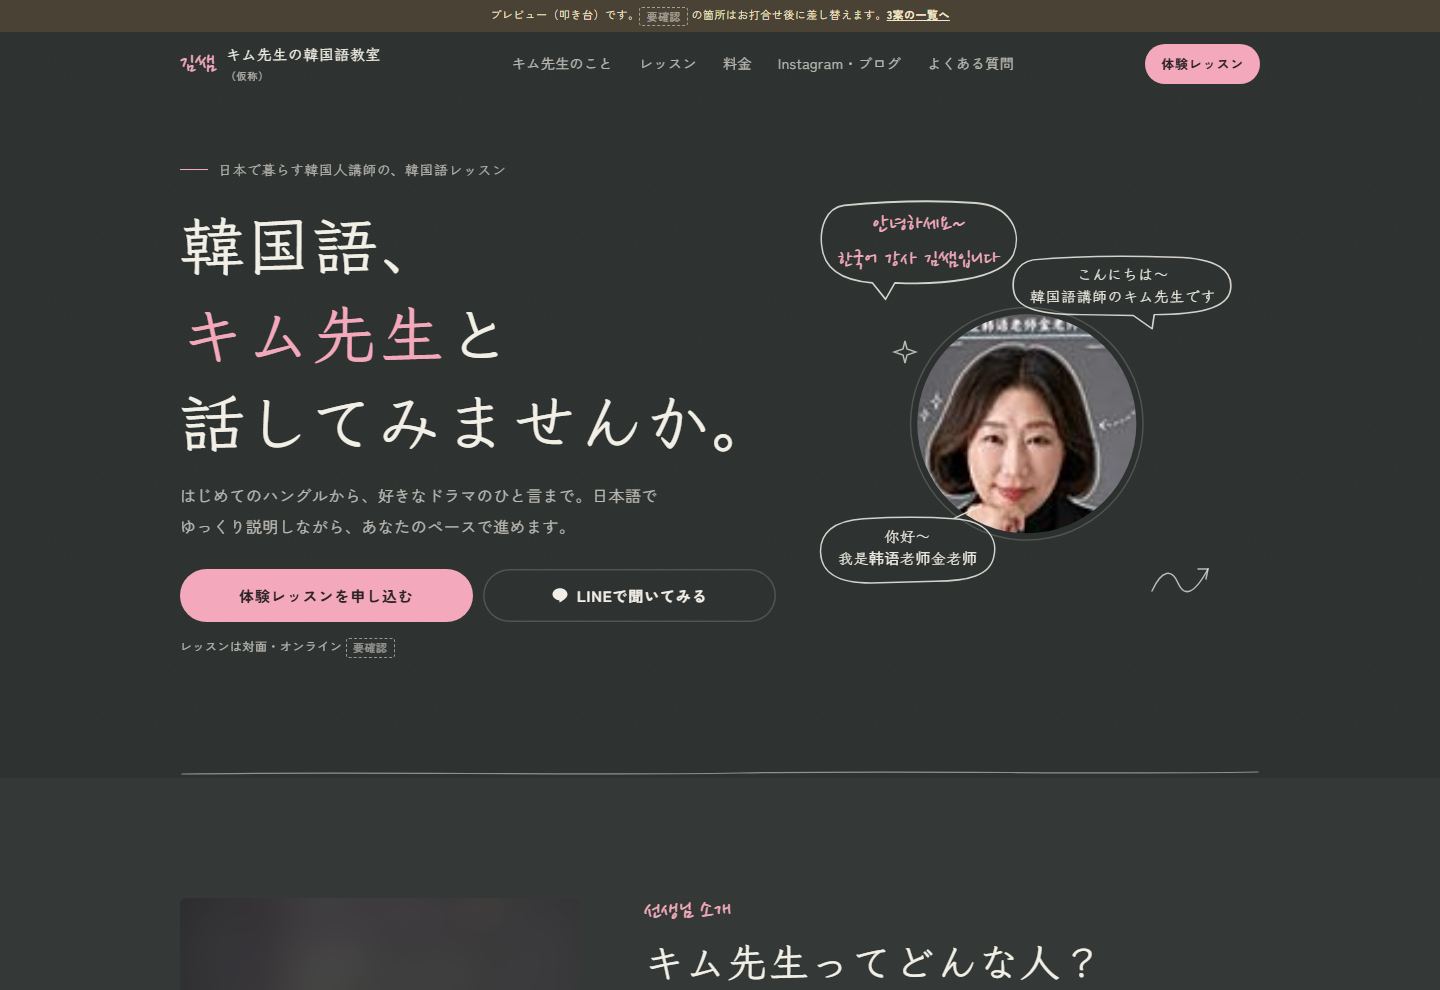Screen dimensions: 1440x990
Task: Open the site title キム先生の韓国語教室
Action: (x=303, y=55)
